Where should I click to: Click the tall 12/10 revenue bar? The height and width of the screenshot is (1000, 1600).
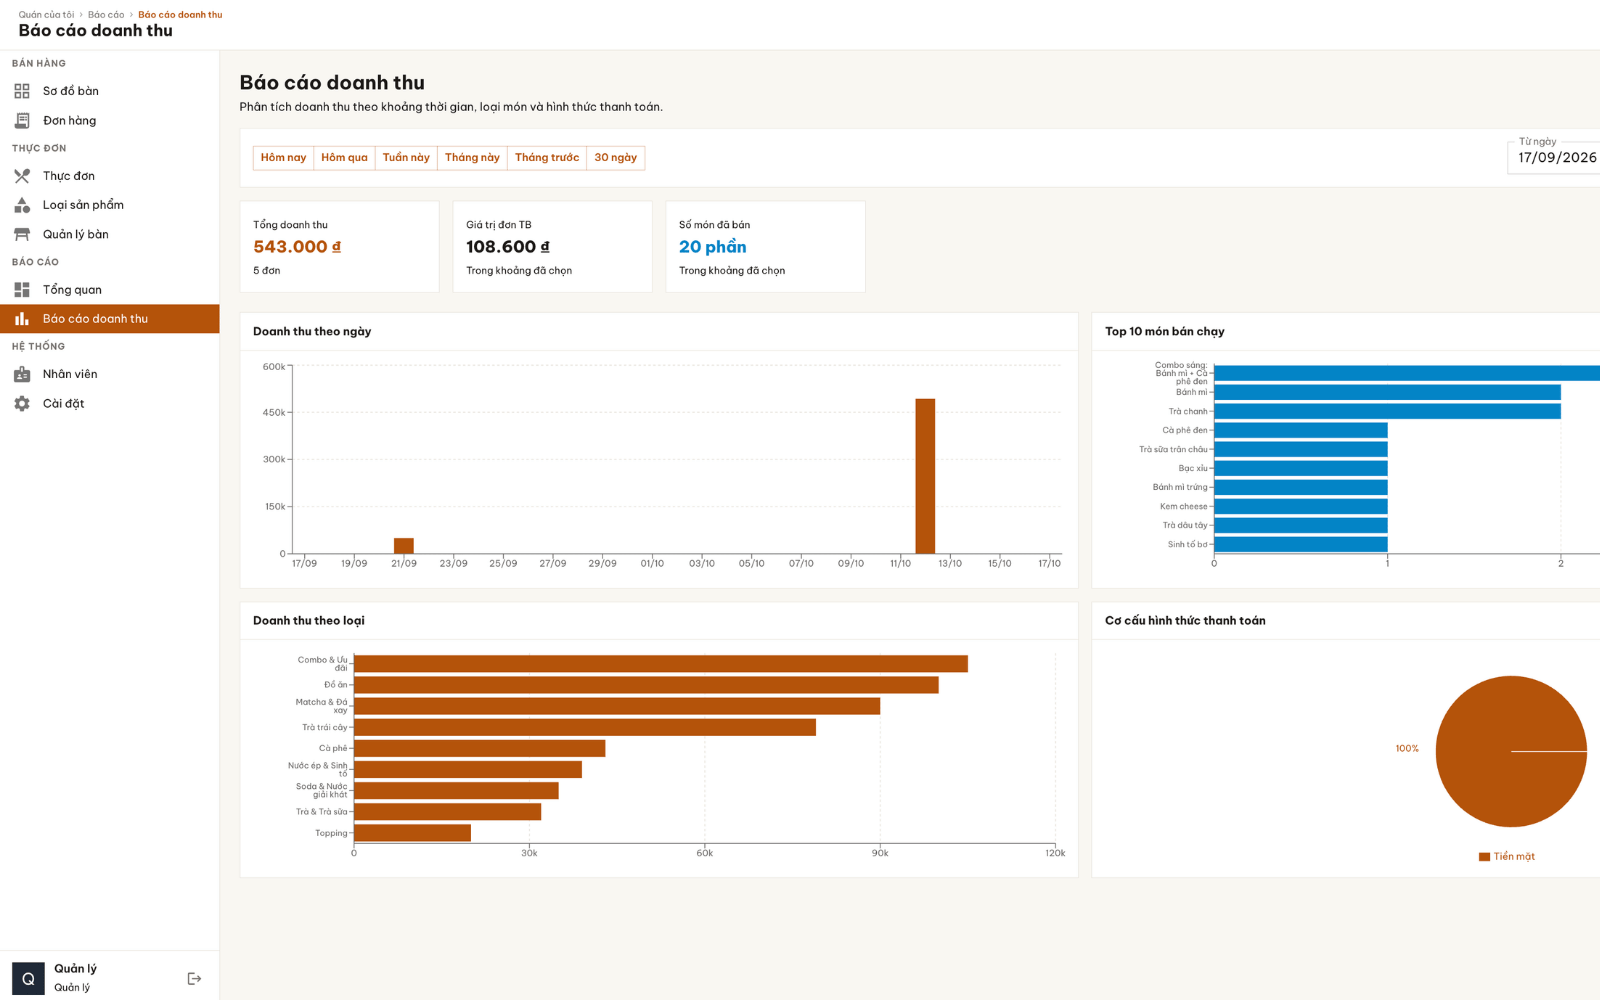925,476
